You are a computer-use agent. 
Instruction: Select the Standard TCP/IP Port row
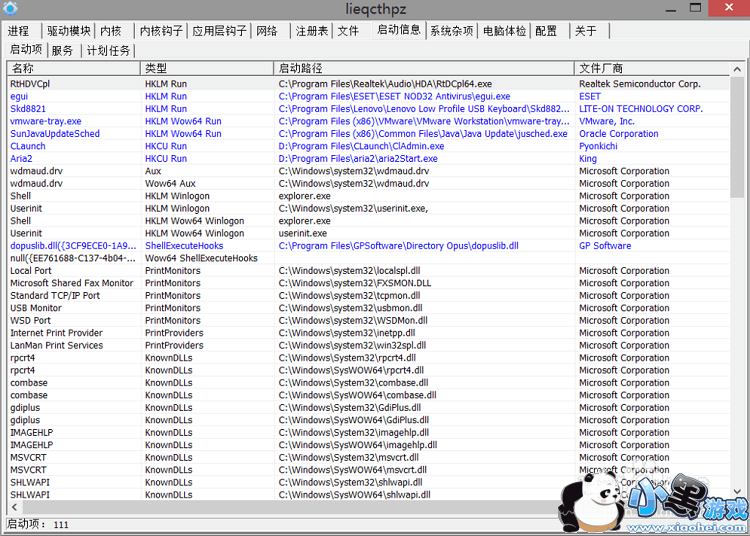[368, 295]
